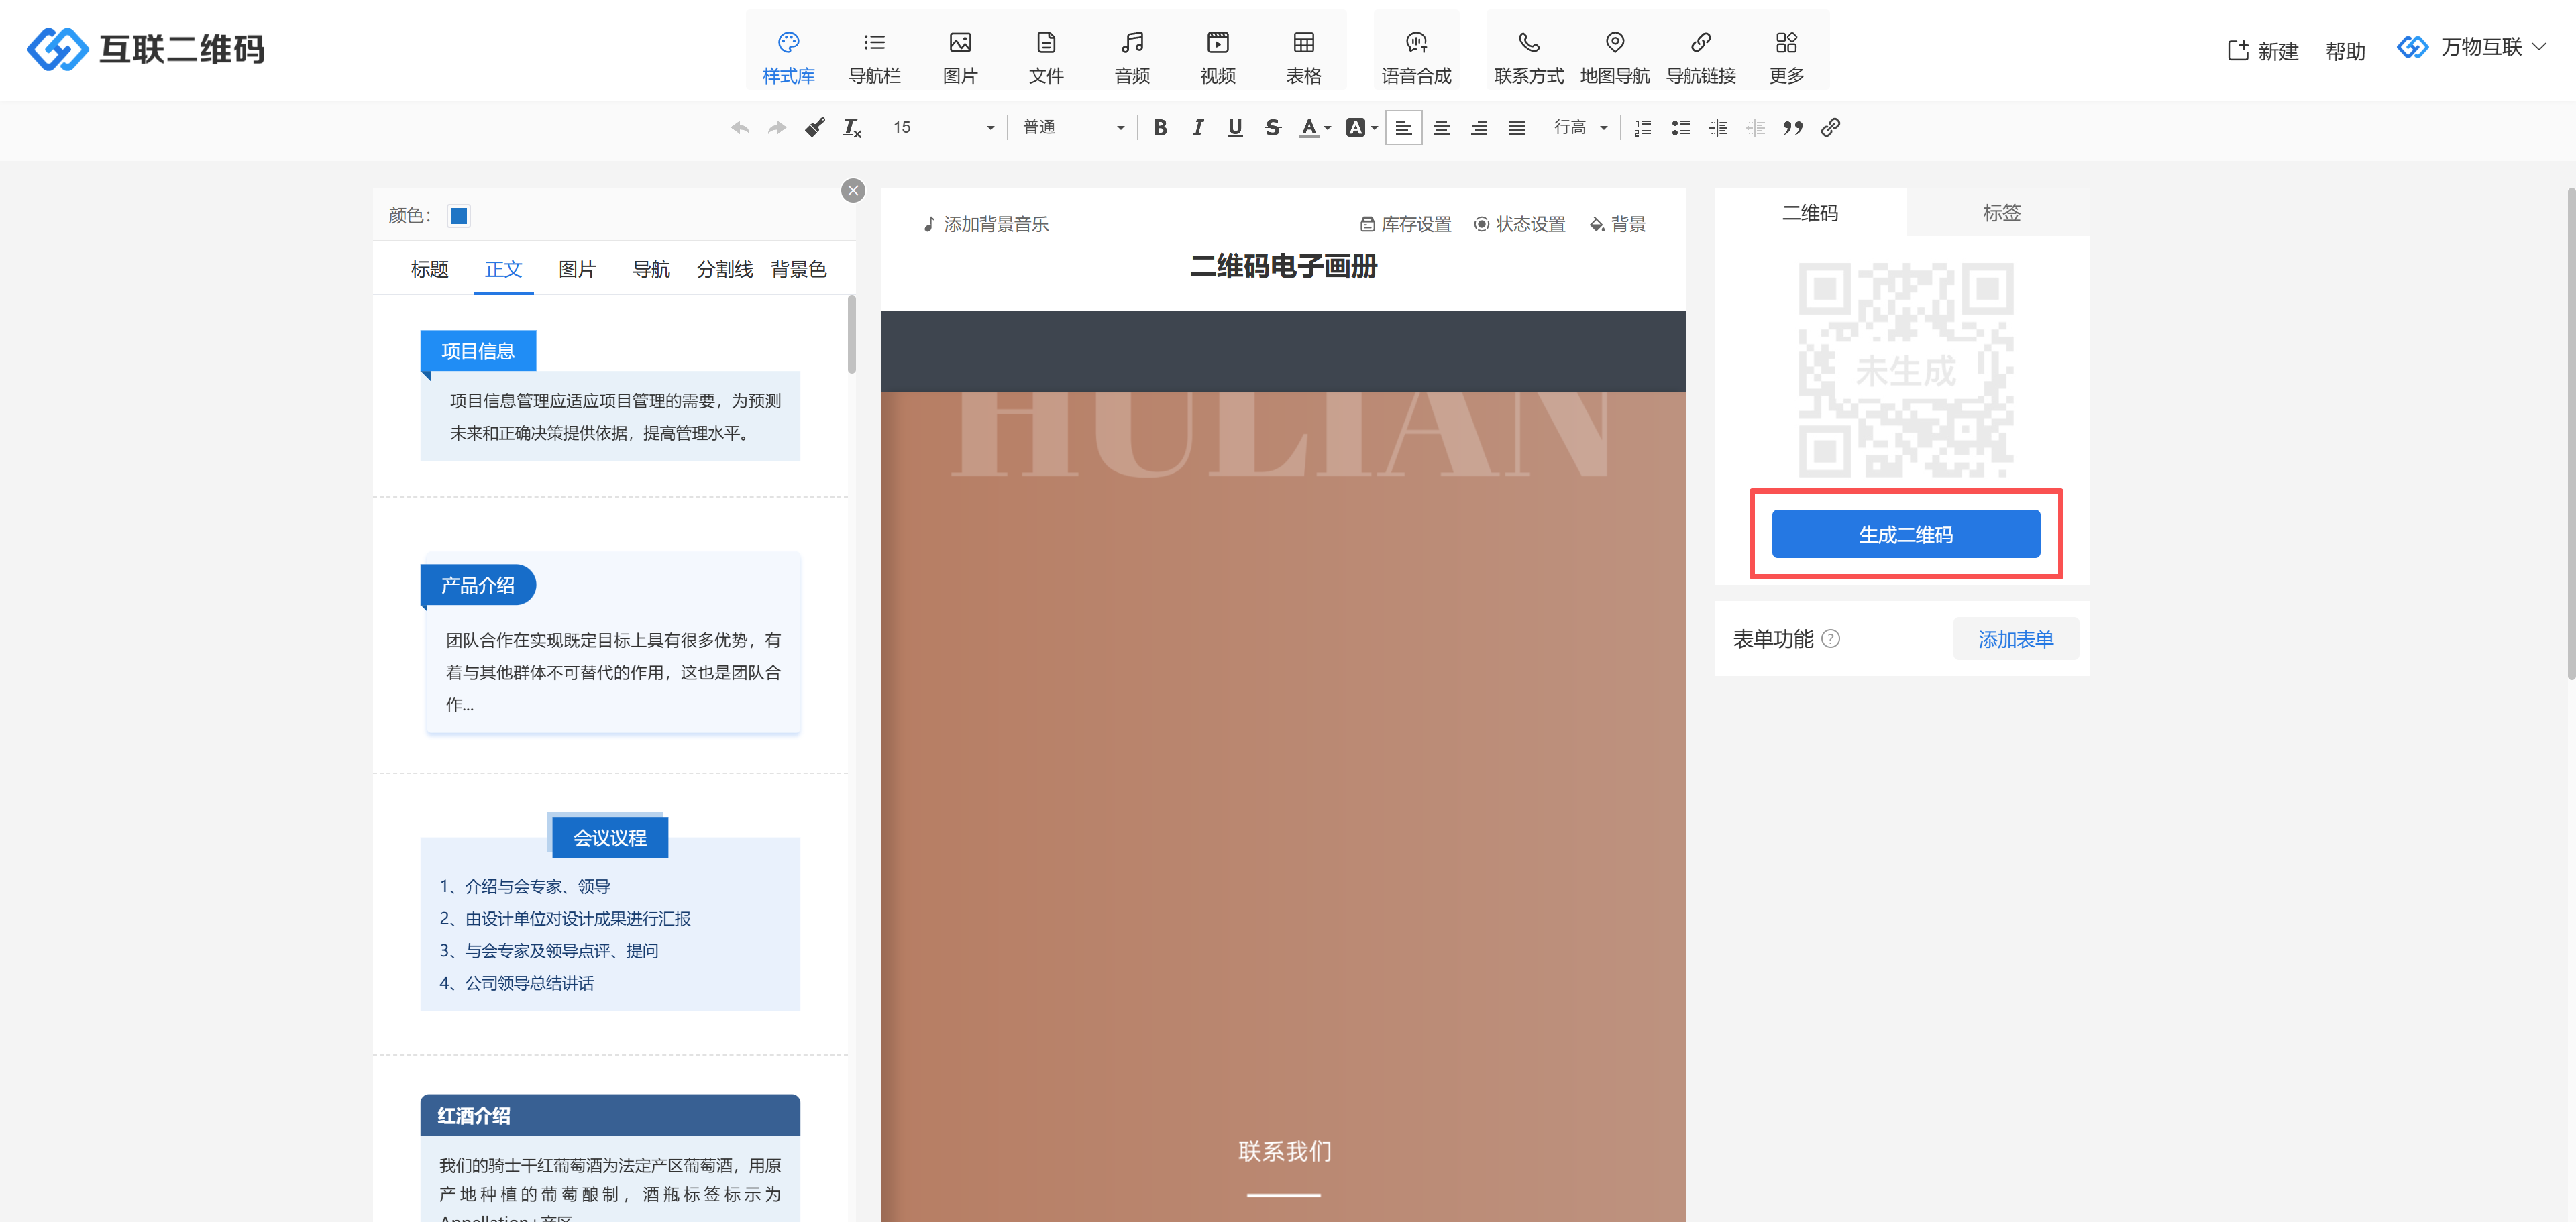Add a 地图导航 map navigation block
Viewport: 2576px width, 1222px height.
tap(1614, 56)
